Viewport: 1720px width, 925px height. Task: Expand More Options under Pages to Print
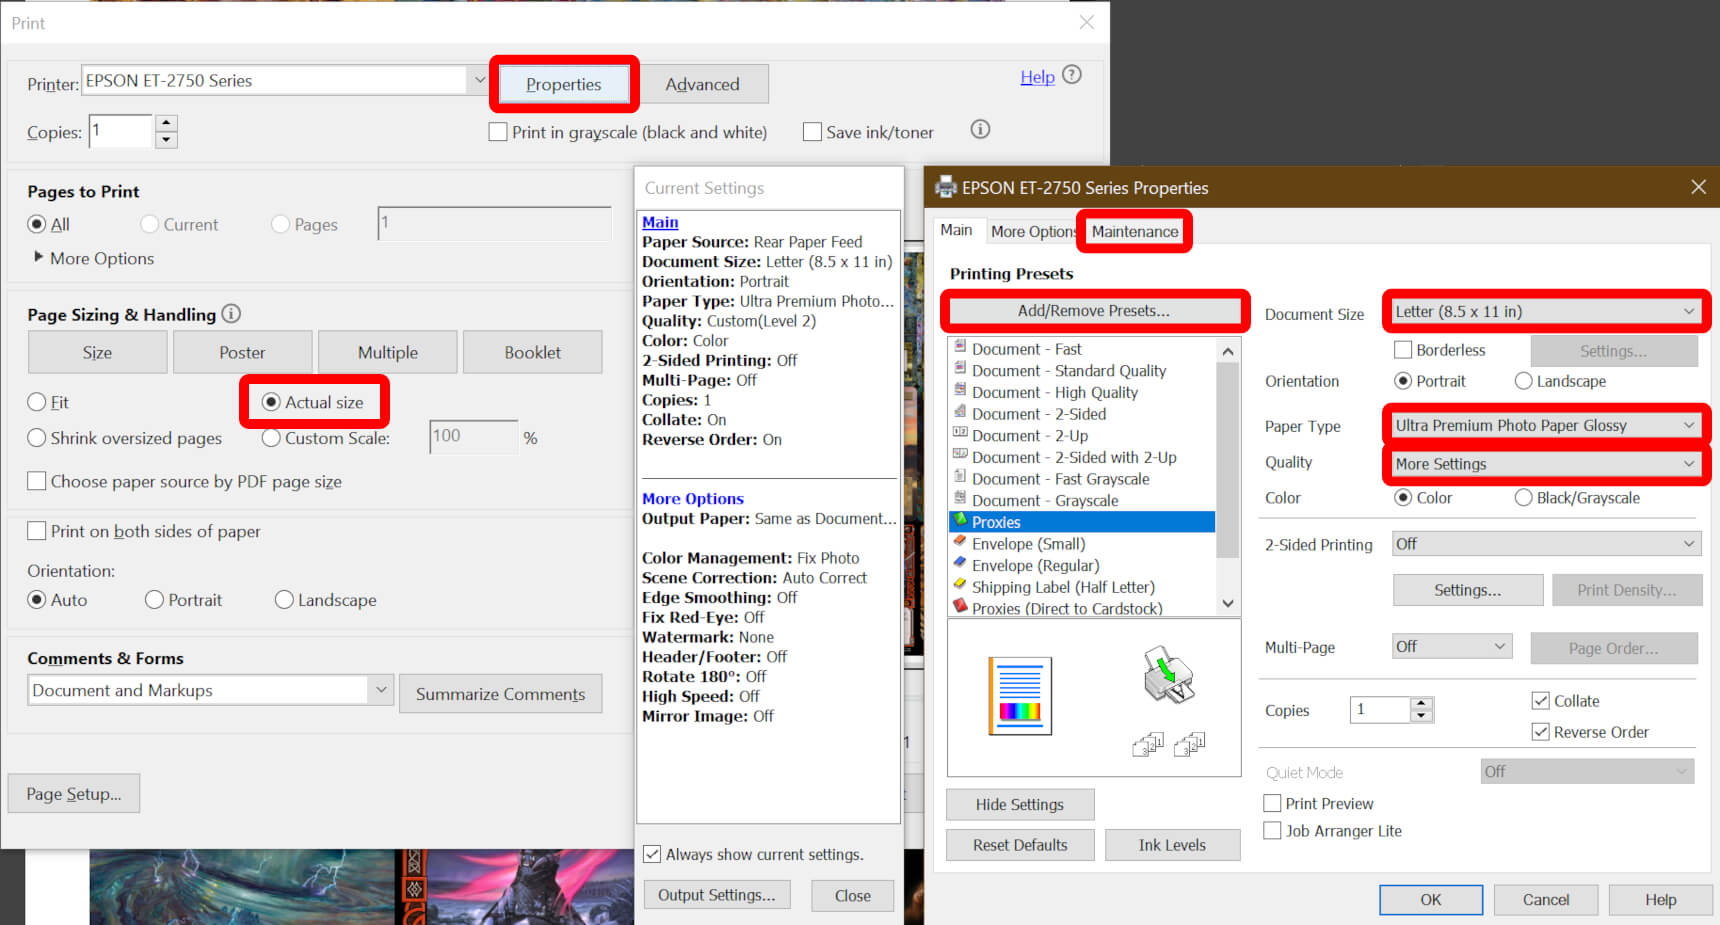pos(39,258)
